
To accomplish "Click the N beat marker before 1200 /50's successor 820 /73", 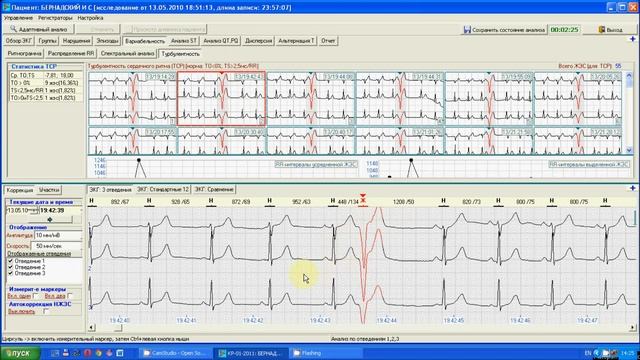I will (x=443, y=201).
